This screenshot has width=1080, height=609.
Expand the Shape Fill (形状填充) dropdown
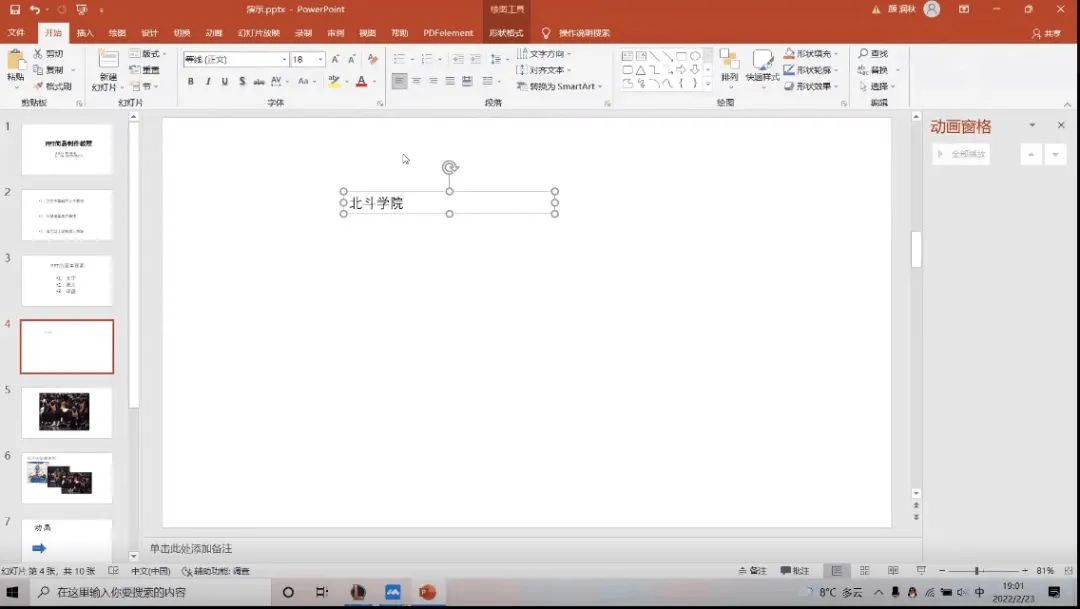coord(836,54)
